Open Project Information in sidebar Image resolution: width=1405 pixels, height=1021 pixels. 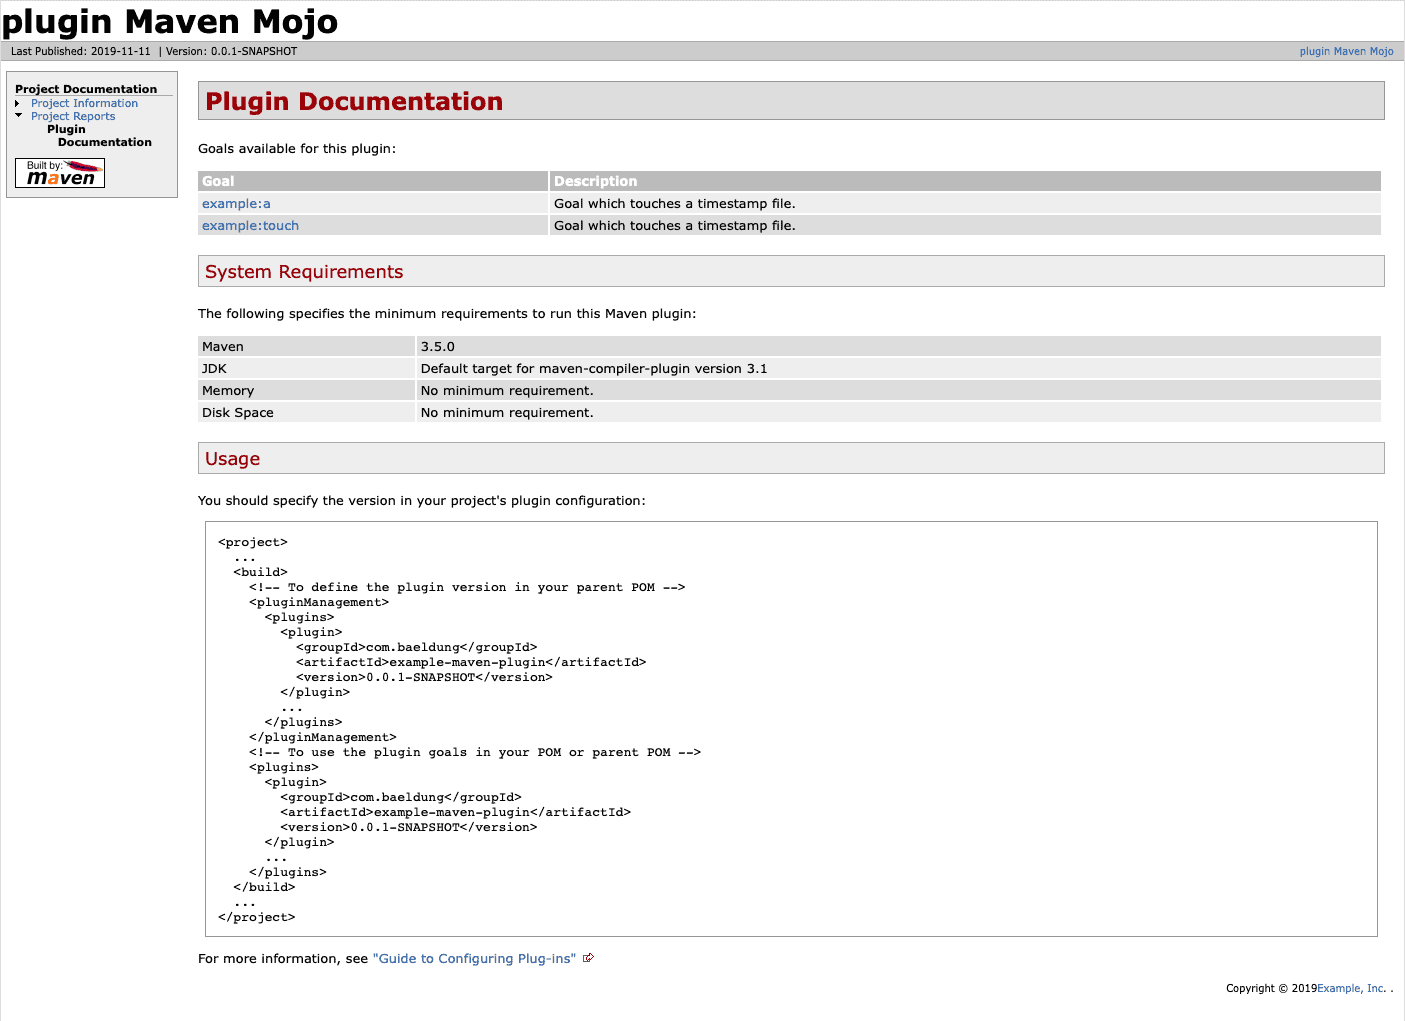point(84,103)
